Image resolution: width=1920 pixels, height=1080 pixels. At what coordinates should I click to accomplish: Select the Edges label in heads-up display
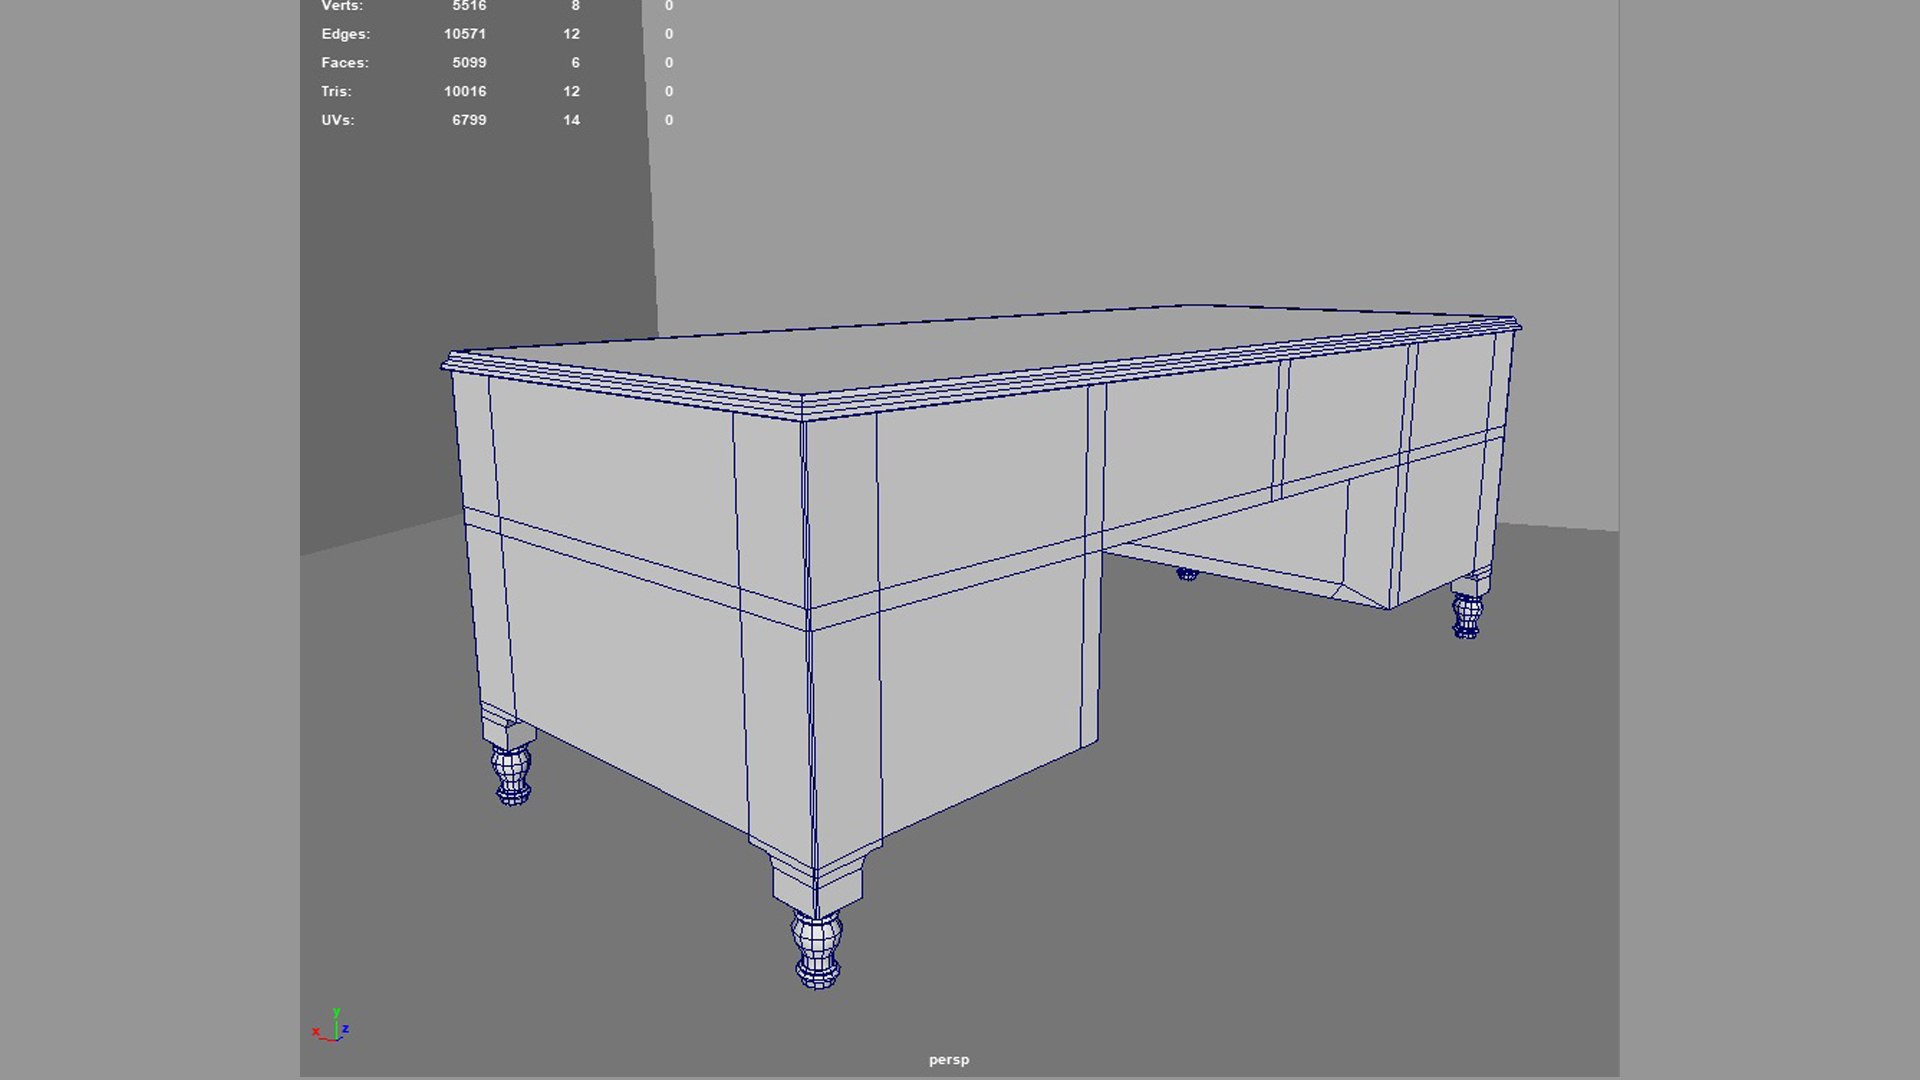tap(345, 34)
